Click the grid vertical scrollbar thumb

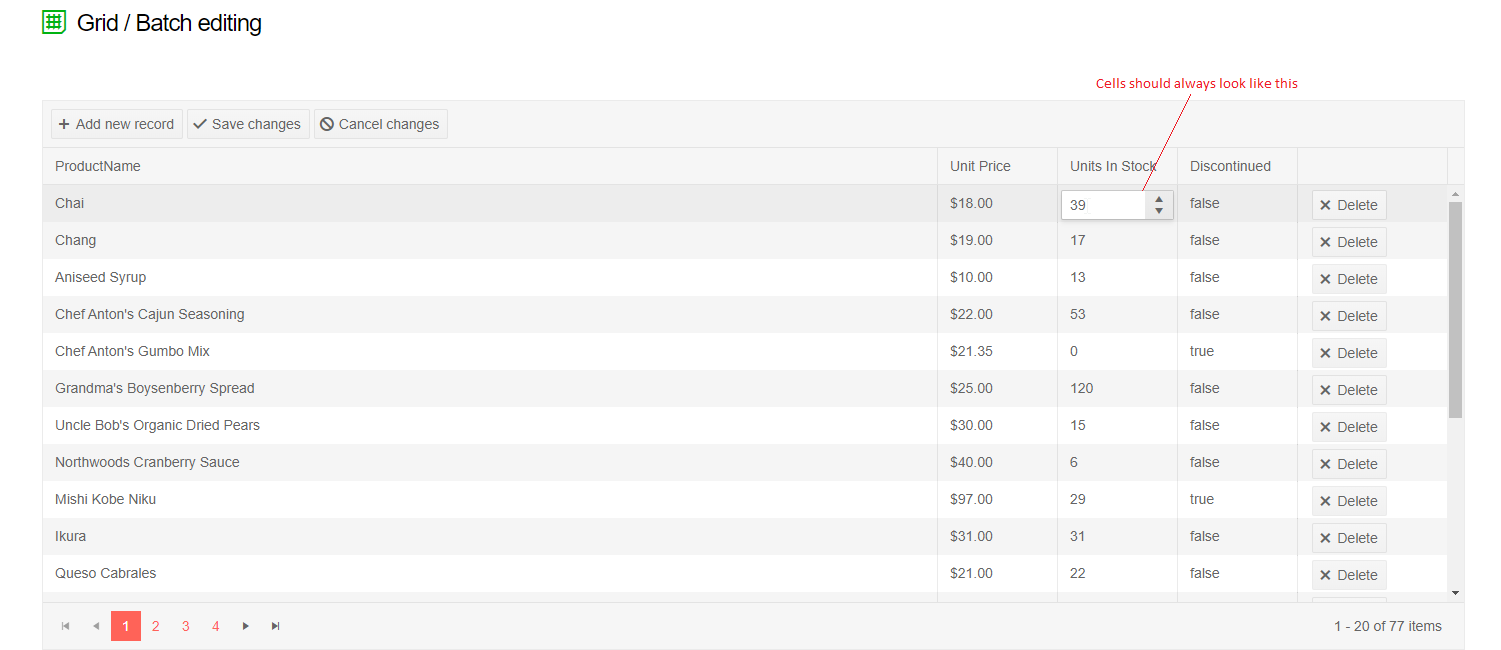point(1455,309)
